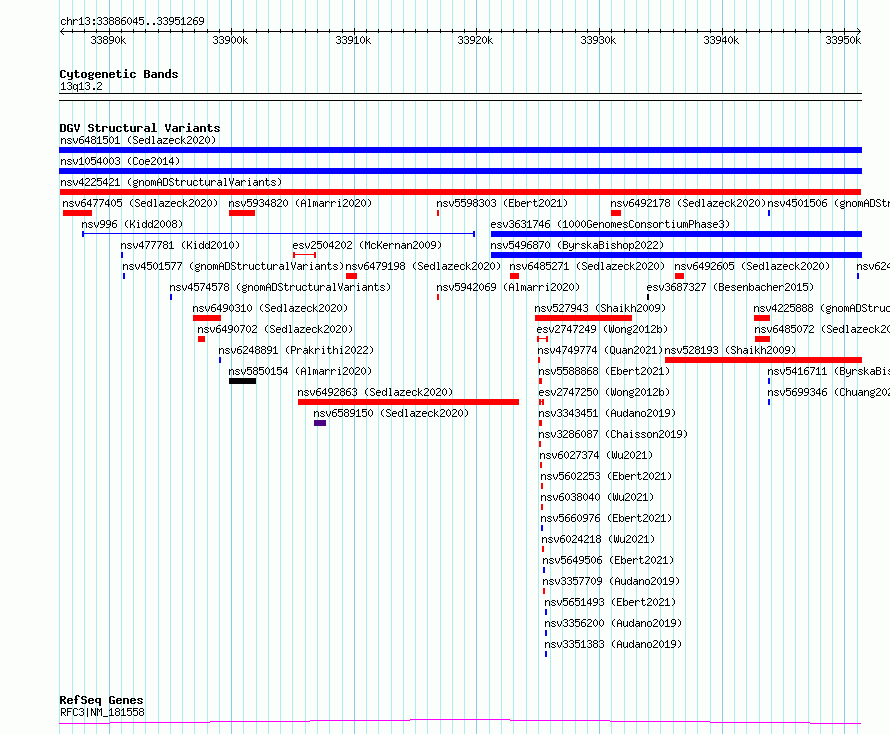Click the nsv6492178 red variant block
The width and height of the screenshot is (890, 734).
pos(616,213)
